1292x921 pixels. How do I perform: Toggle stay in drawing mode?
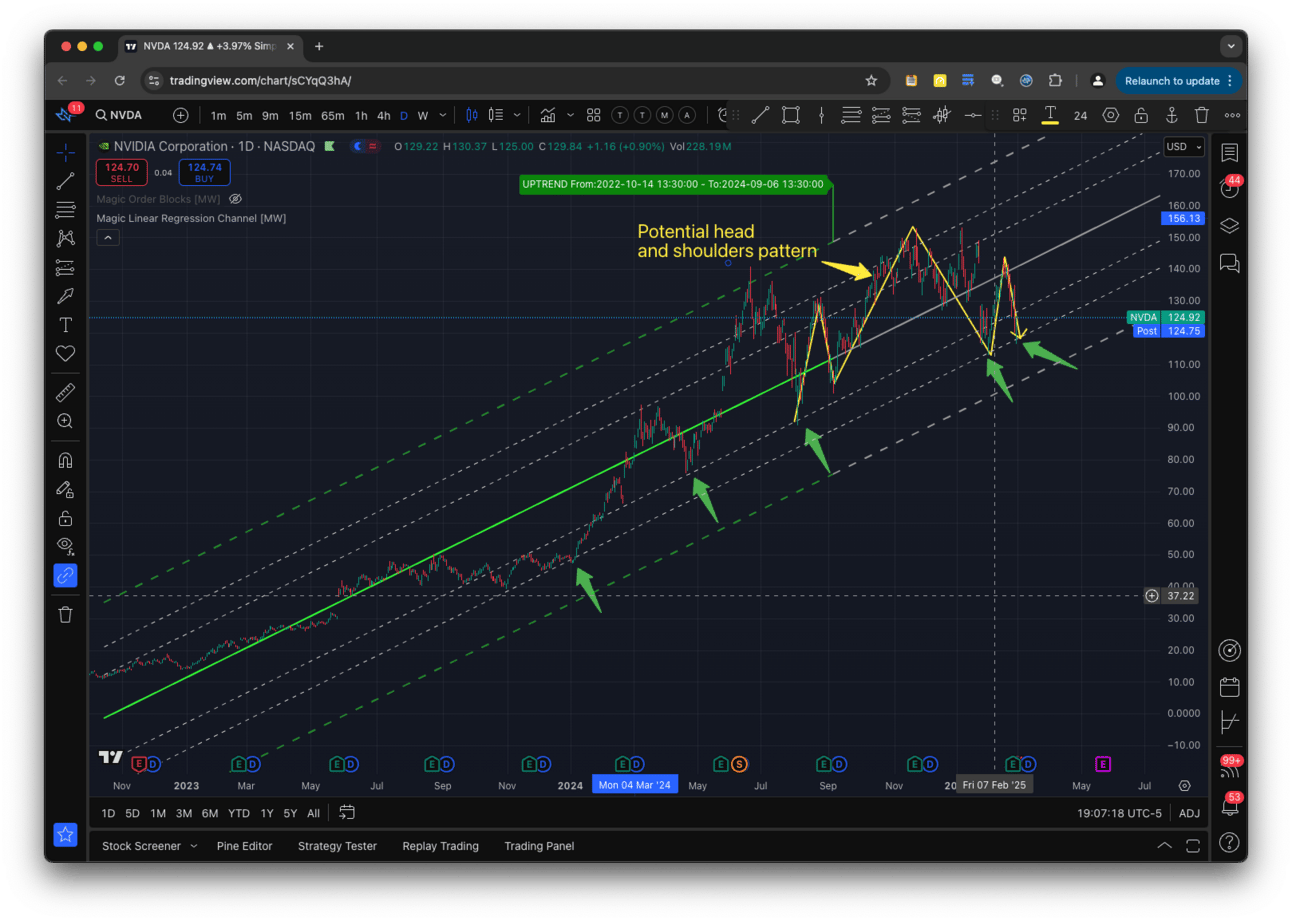66,490
